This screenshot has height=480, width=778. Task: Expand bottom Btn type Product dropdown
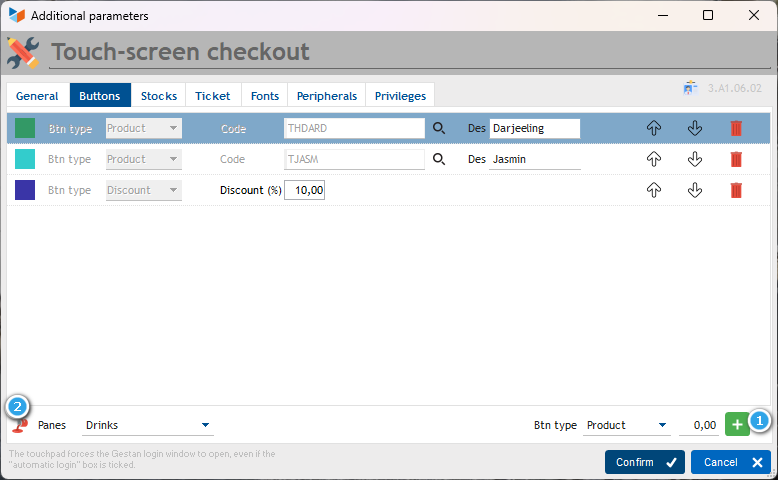click(627, 425)
